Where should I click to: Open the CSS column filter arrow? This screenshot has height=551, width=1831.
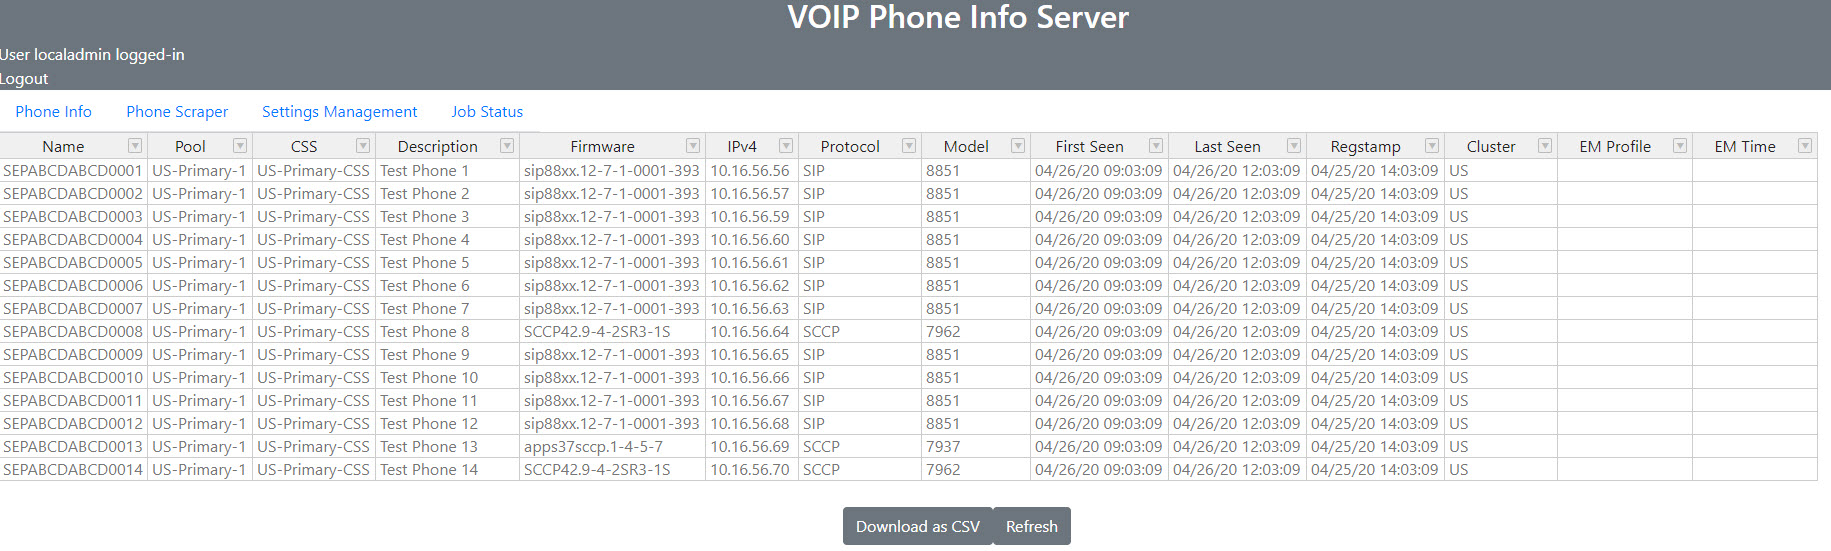pyautogui.click(x=363, y=146)
